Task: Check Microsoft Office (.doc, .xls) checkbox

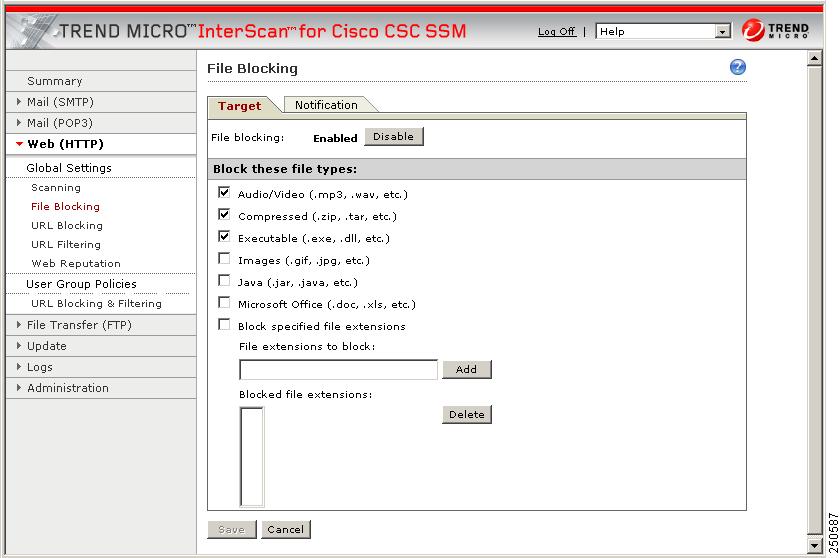Action: point(224,303)
